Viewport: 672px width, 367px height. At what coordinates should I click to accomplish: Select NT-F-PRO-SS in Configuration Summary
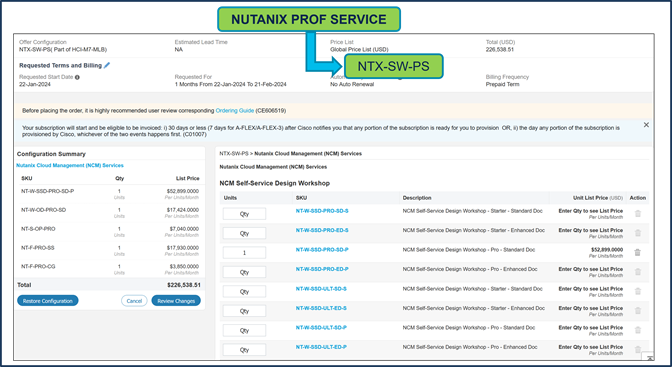click(x=38, y=248)
